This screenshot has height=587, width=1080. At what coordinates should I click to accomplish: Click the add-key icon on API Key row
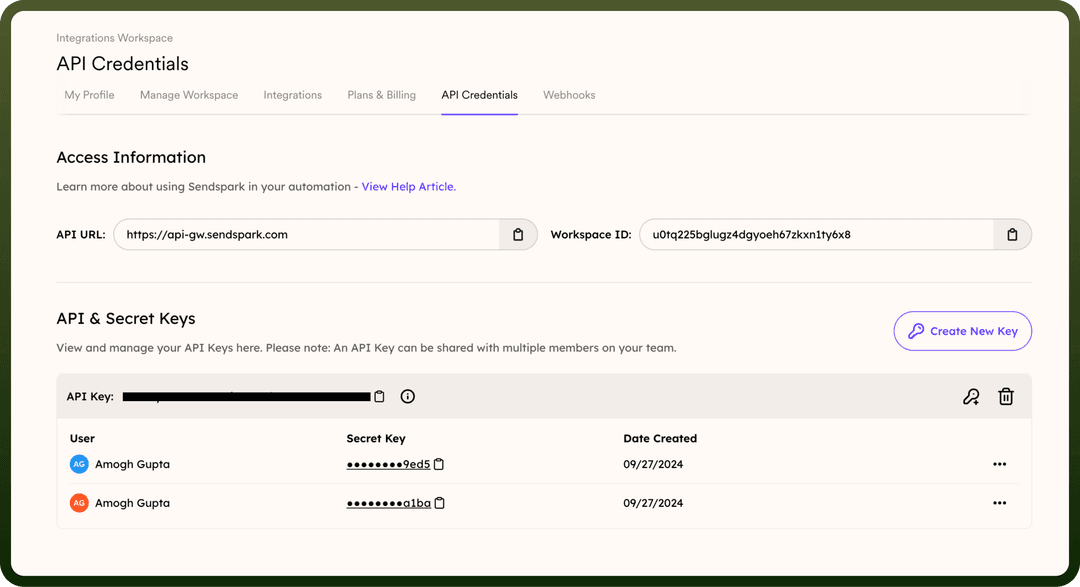coord(971,396)
